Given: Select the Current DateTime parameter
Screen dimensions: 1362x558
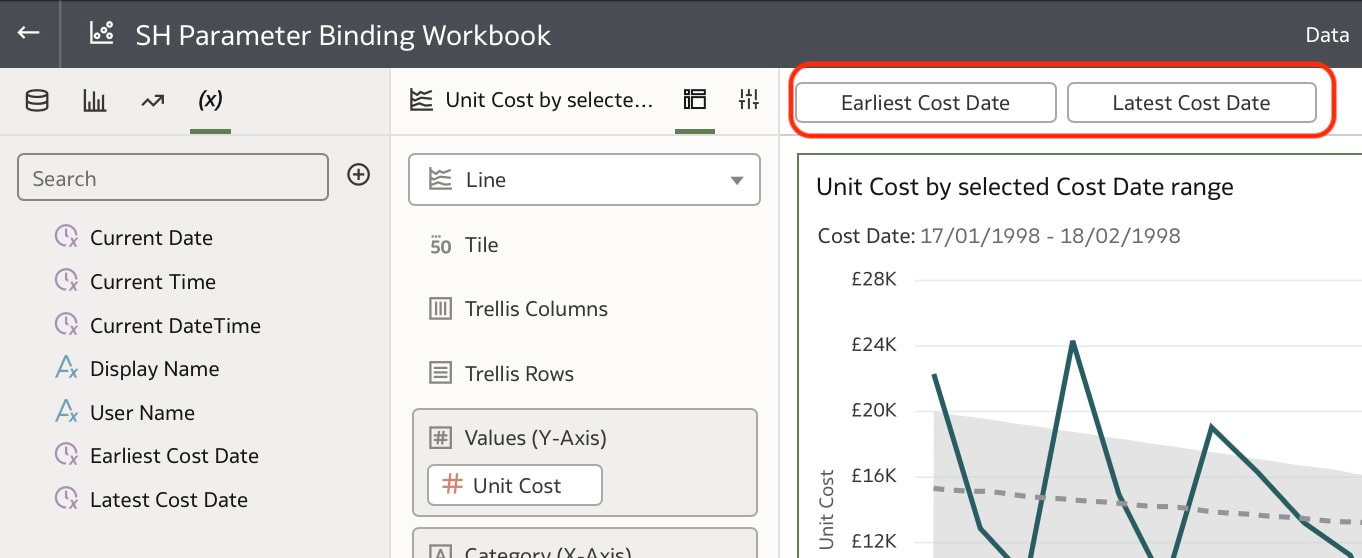Looking at the screenshot, I should [x=175, y=326].
